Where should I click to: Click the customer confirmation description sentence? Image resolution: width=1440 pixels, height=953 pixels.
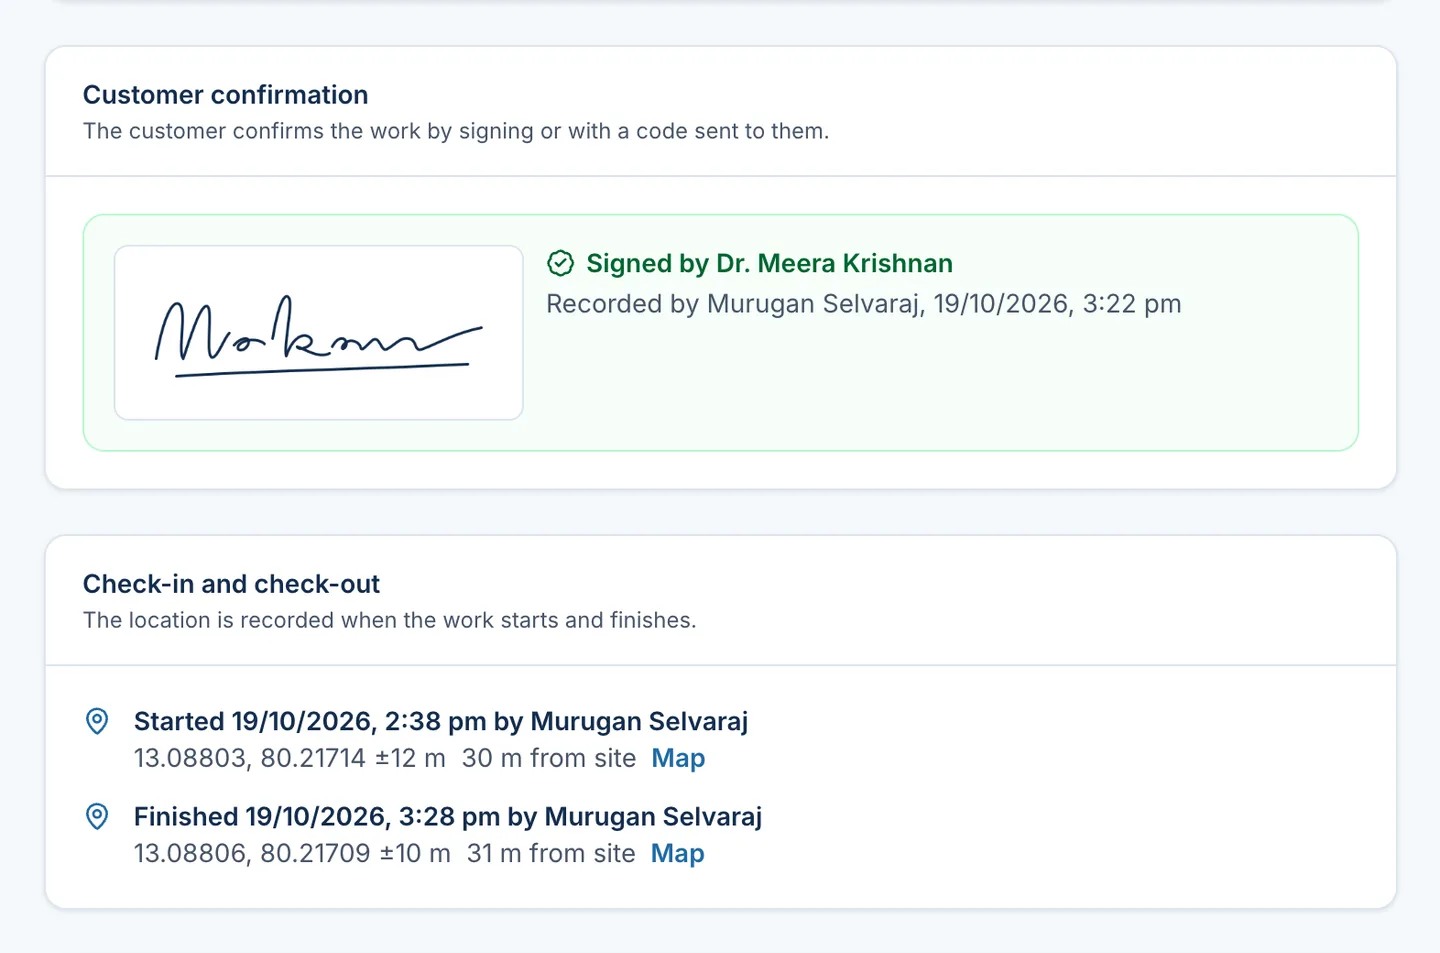click(456, 131)
